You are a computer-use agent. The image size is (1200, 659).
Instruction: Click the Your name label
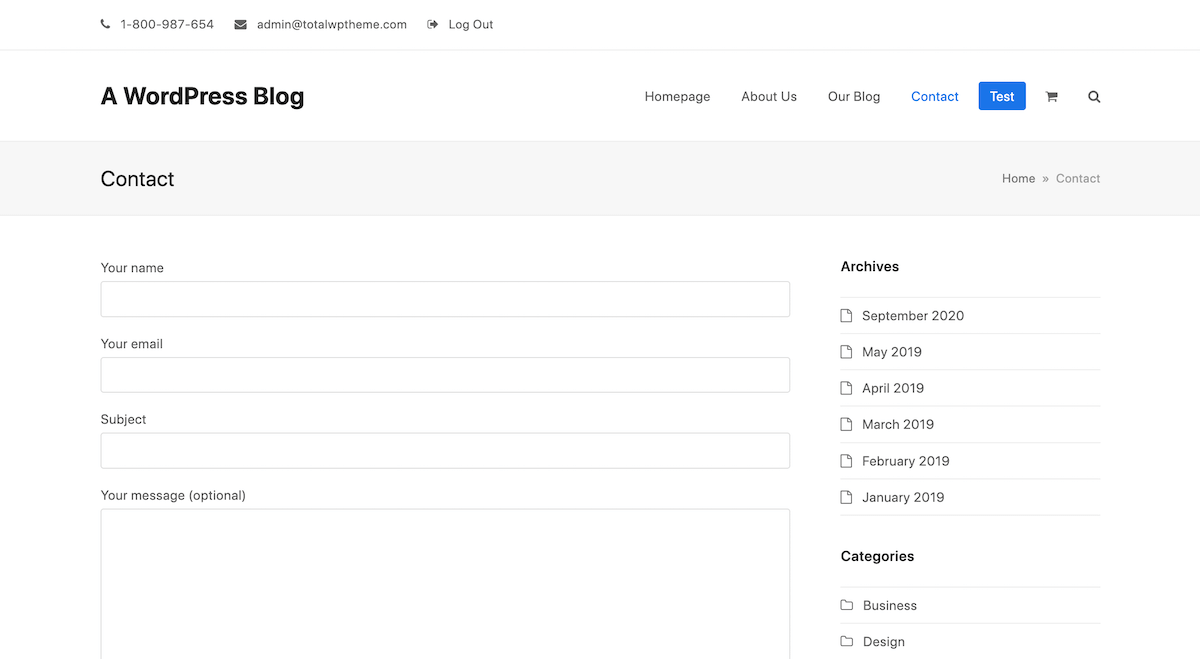click(132, 268)
